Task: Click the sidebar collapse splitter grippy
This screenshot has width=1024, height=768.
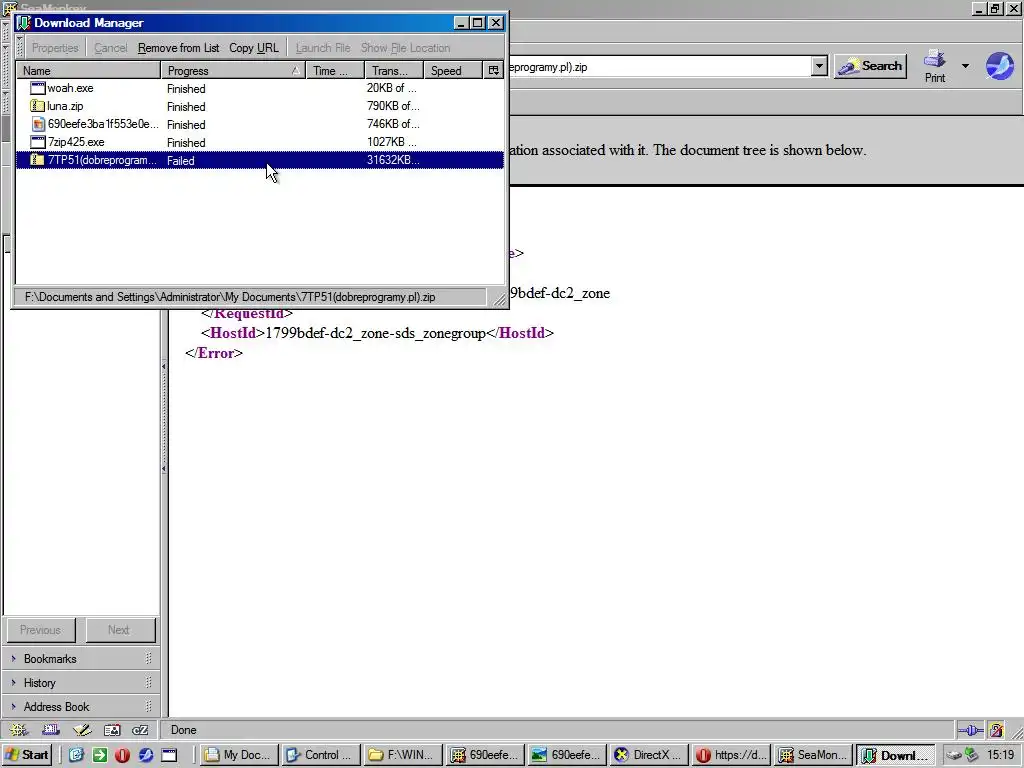Action: (x=164, y=418)
